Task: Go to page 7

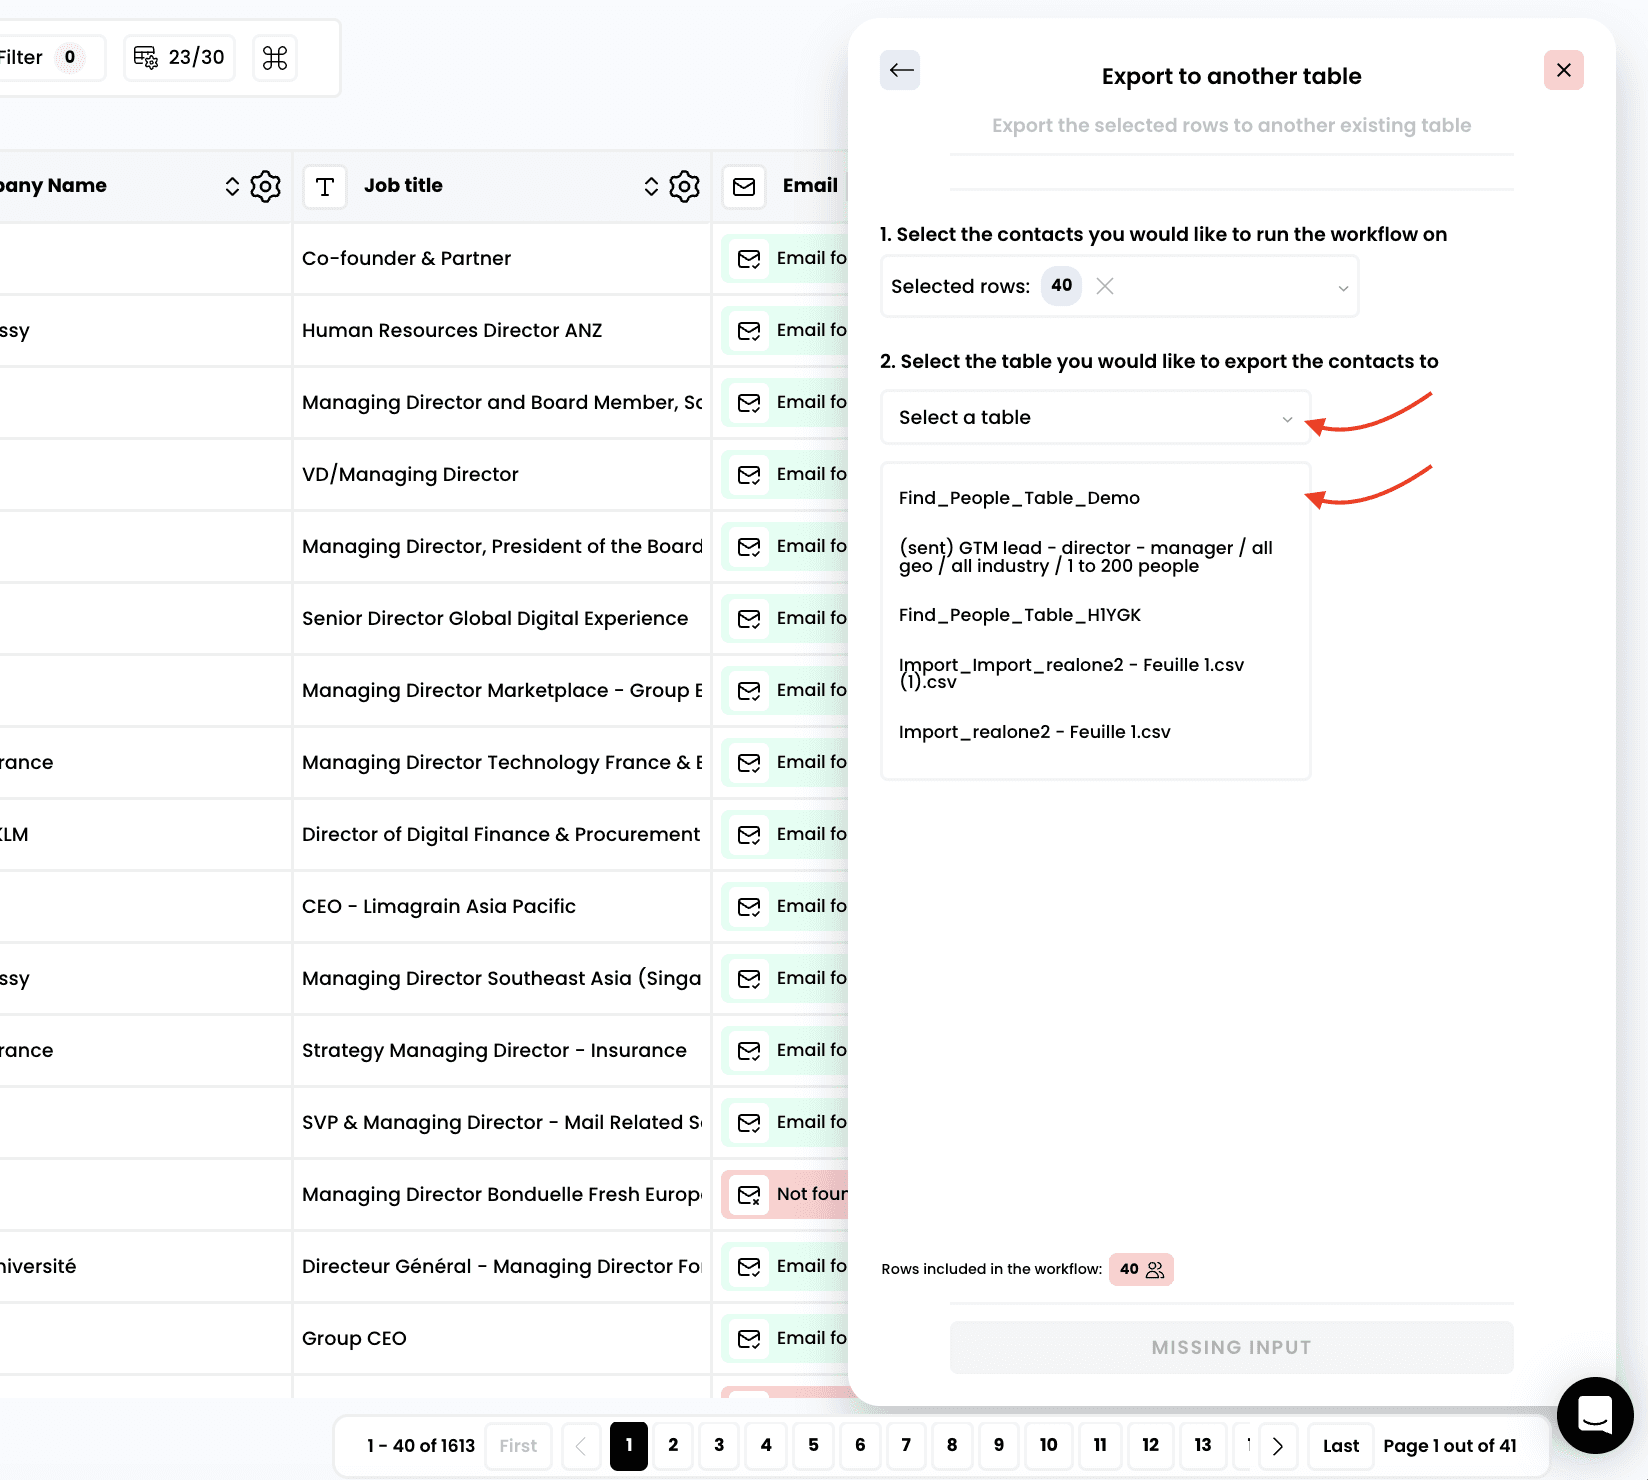Action: tap(906, 1446)
